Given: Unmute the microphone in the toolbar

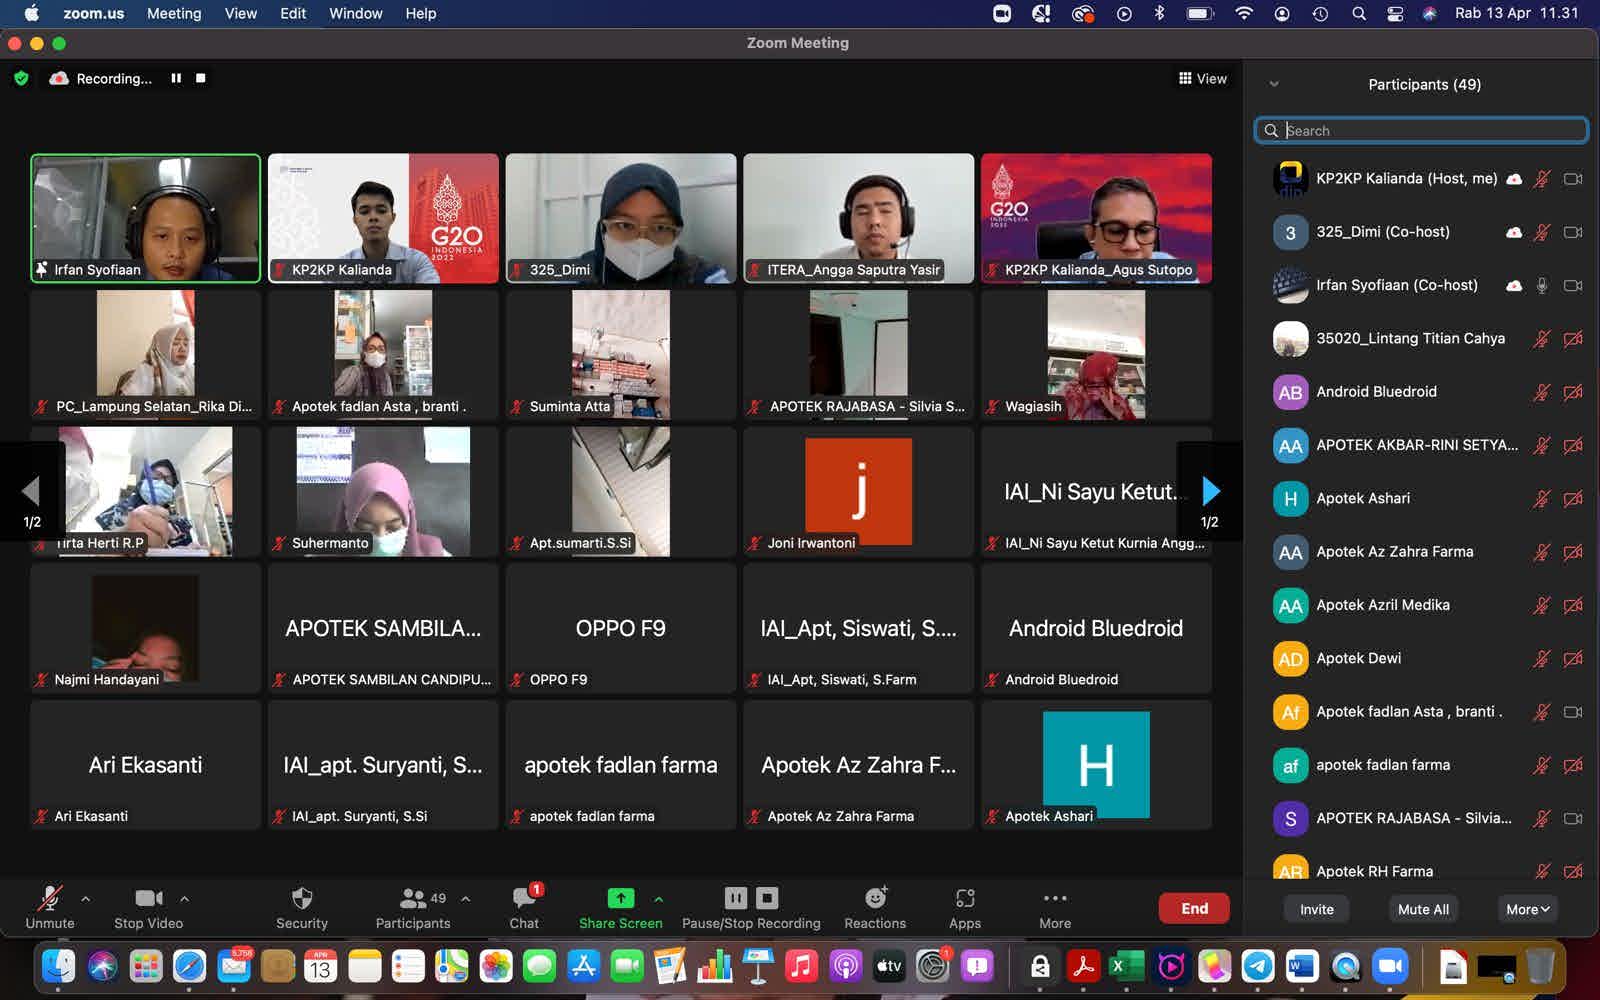Looking at the screenshot, I should pos(49,898).
